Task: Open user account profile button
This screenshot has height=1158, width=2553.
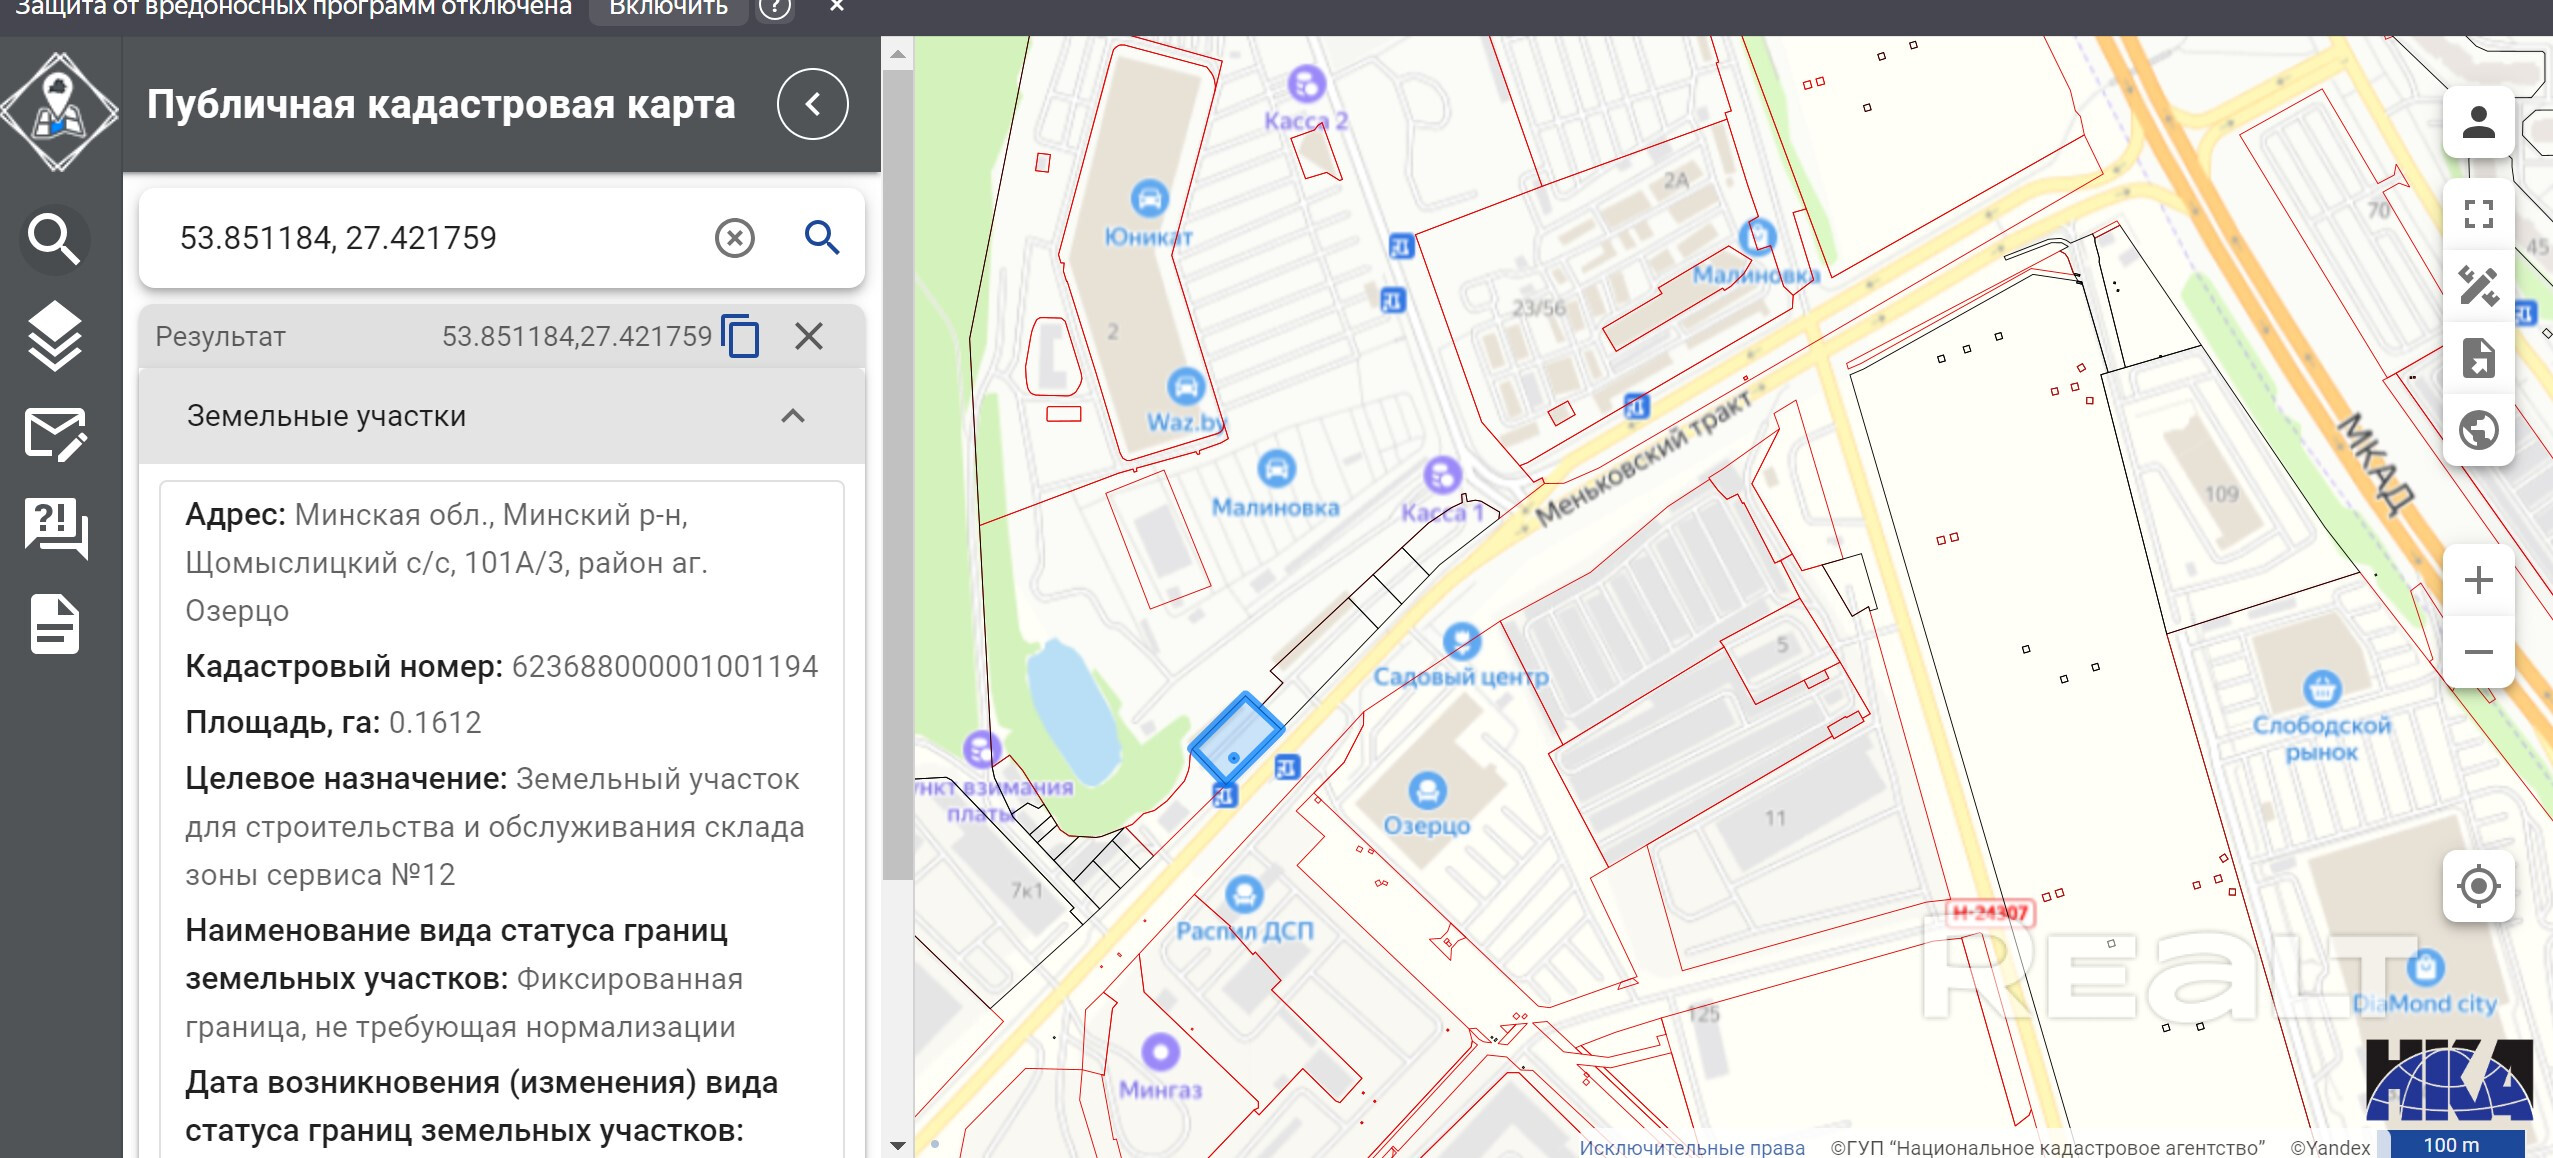Action: [x=2478, y=123]
